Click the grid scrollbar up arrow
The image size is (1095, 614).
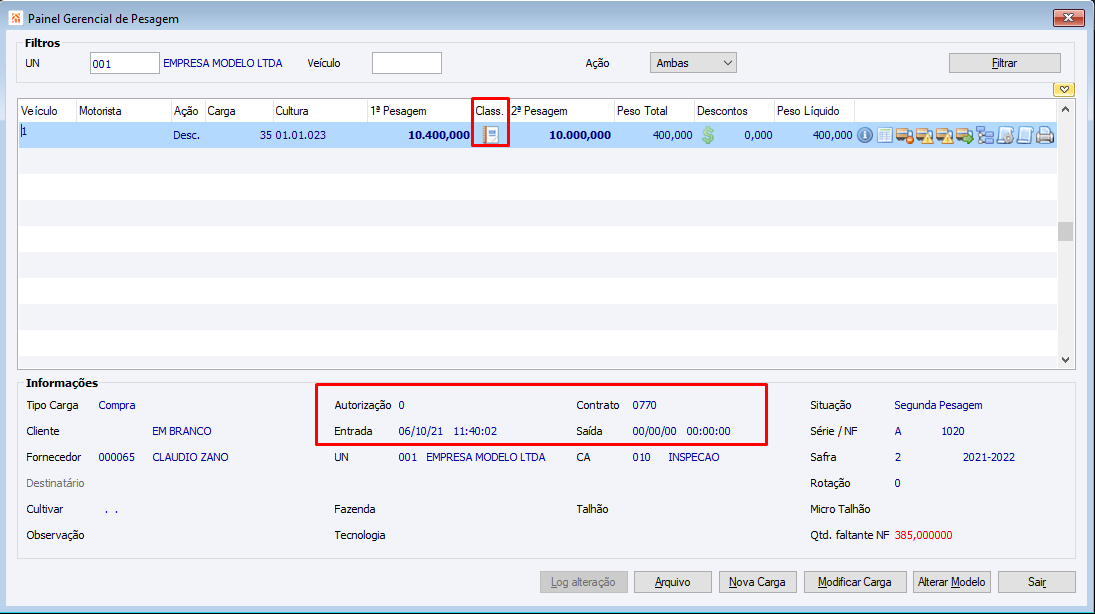1065,109
